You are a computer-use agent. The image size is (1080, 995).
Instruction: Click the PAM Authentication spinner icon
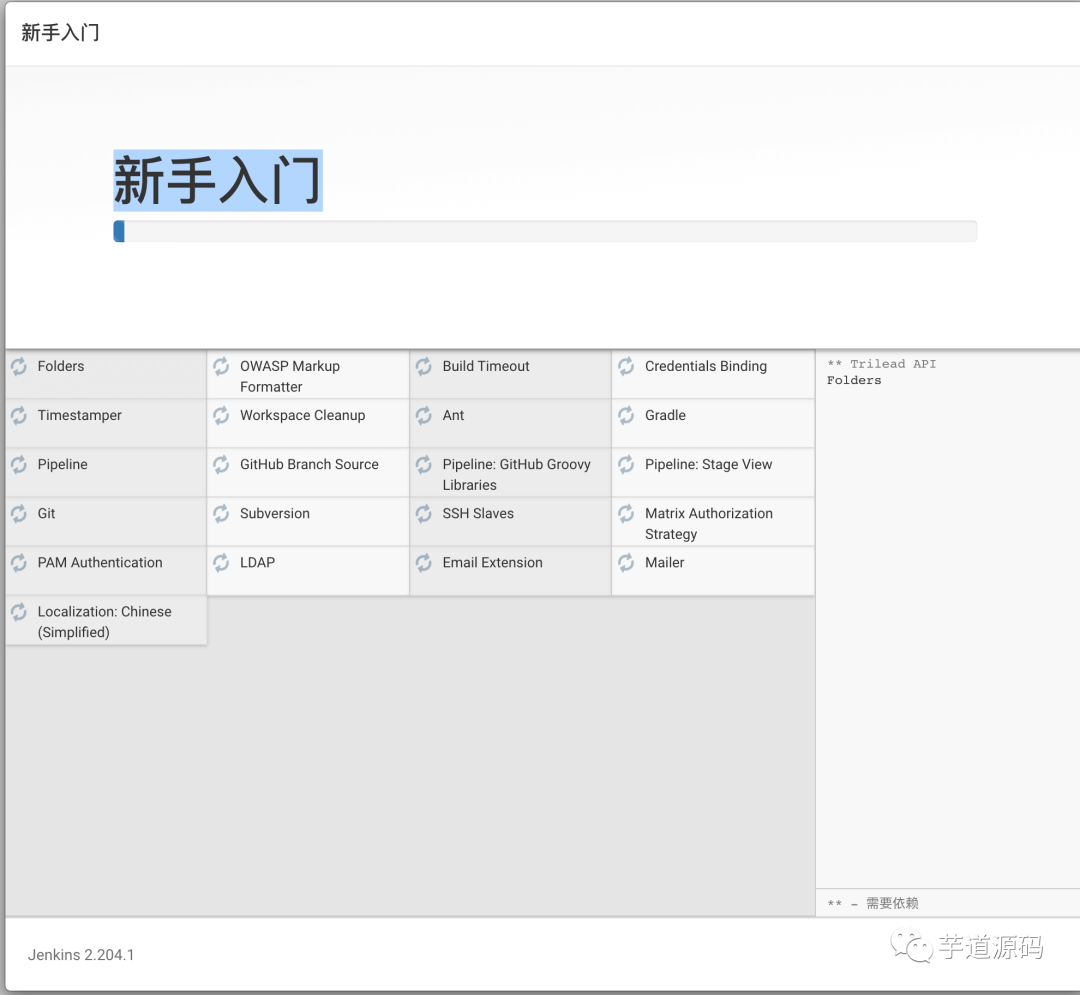tap(18, 562)
